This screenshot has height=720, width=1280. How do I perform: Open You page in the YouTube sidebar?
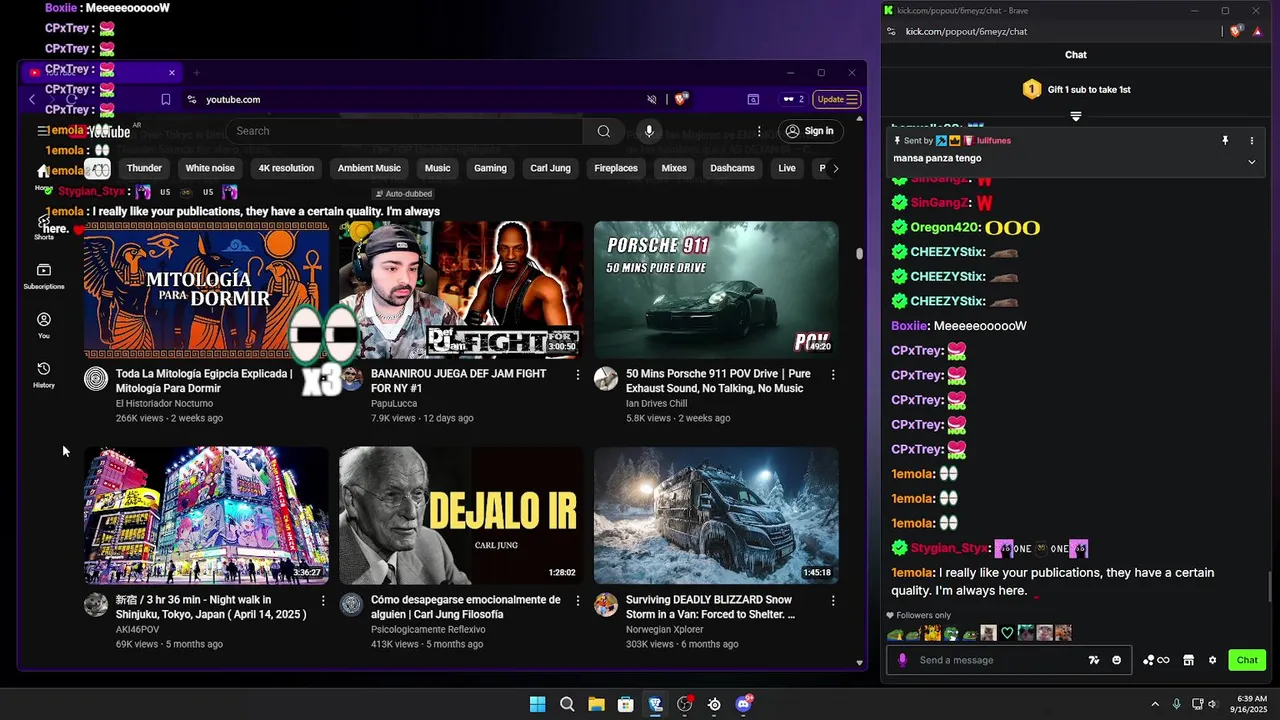44,325
